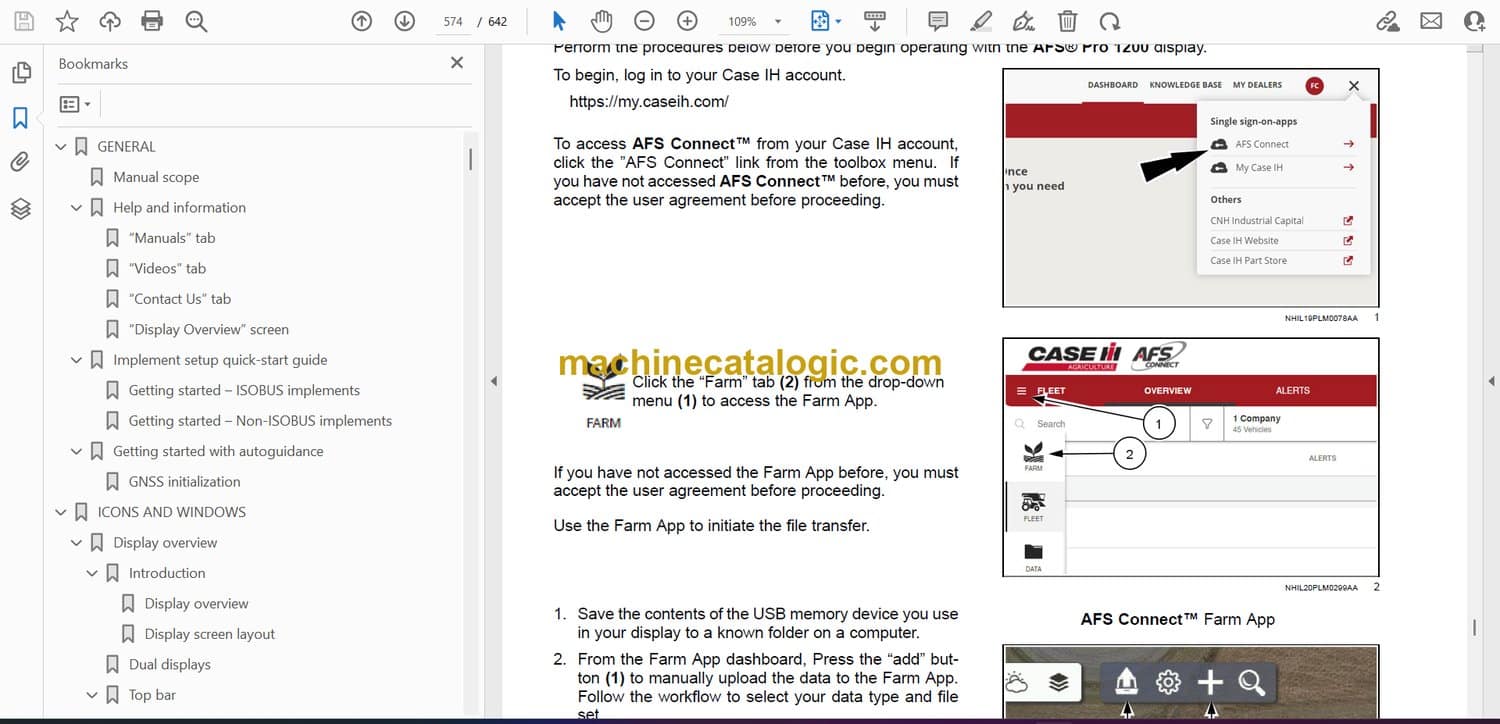Viewport: 1500px width, 724px height.
Task: Go to Getting started – Non-ISOBUS implements
Action: click(260, 421)
